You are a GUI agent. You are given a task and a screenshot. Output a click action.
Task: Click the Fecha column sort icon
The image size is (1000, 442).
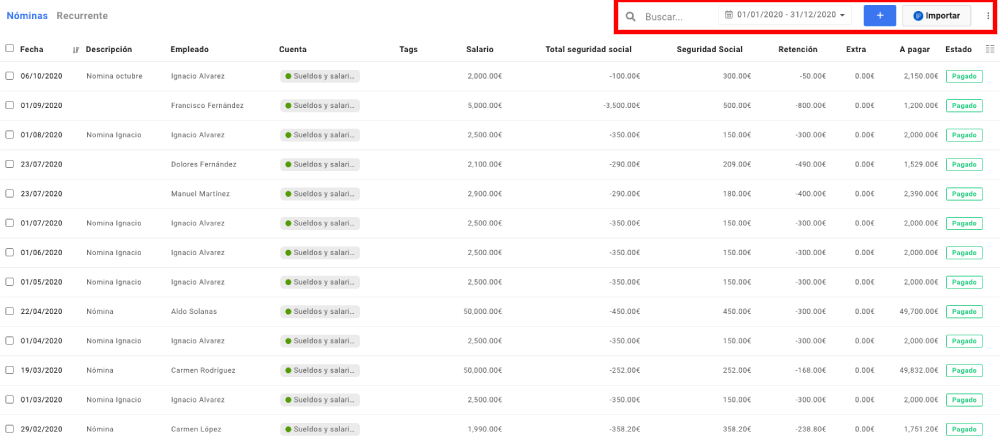(76, 50)
